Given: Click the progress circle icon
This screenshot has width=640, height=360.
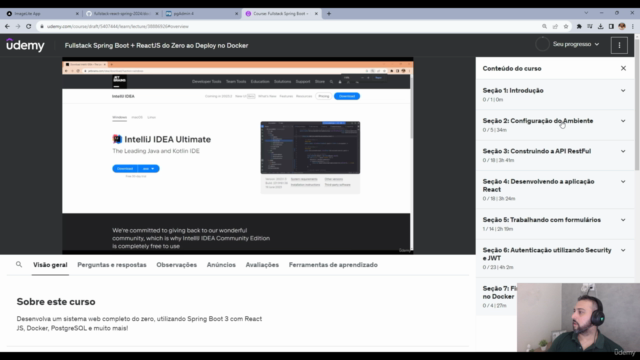Looking at the screenshot, I should [542, 44].
